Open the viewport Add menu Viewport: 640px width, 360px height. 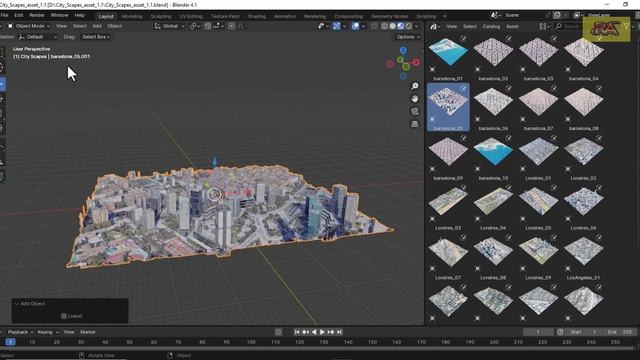tap(97, 26)
